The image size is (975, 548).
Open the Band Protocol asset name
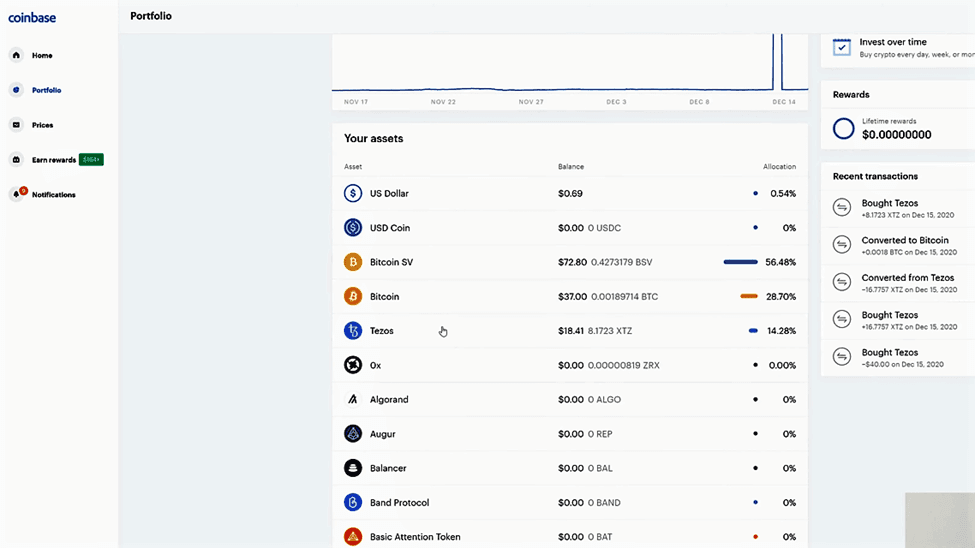click(x=399, y=503)
